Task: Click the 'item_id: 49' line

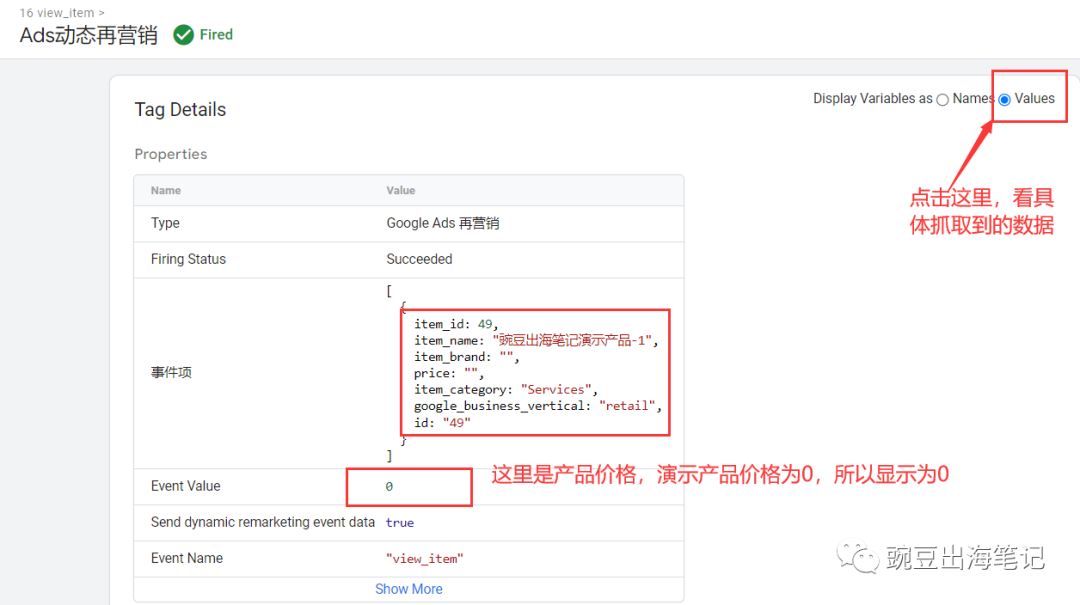Action: point(455,324)
